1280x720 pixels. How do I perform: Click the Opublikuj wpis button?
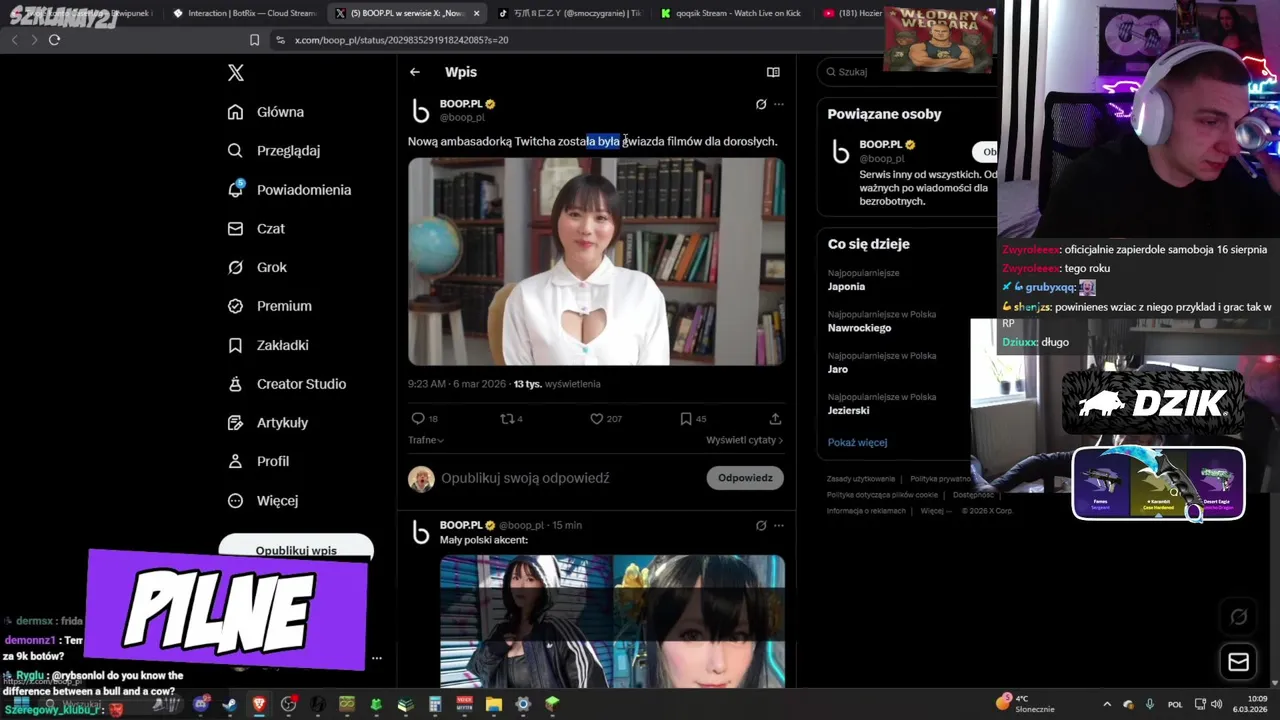coord(296,550)
